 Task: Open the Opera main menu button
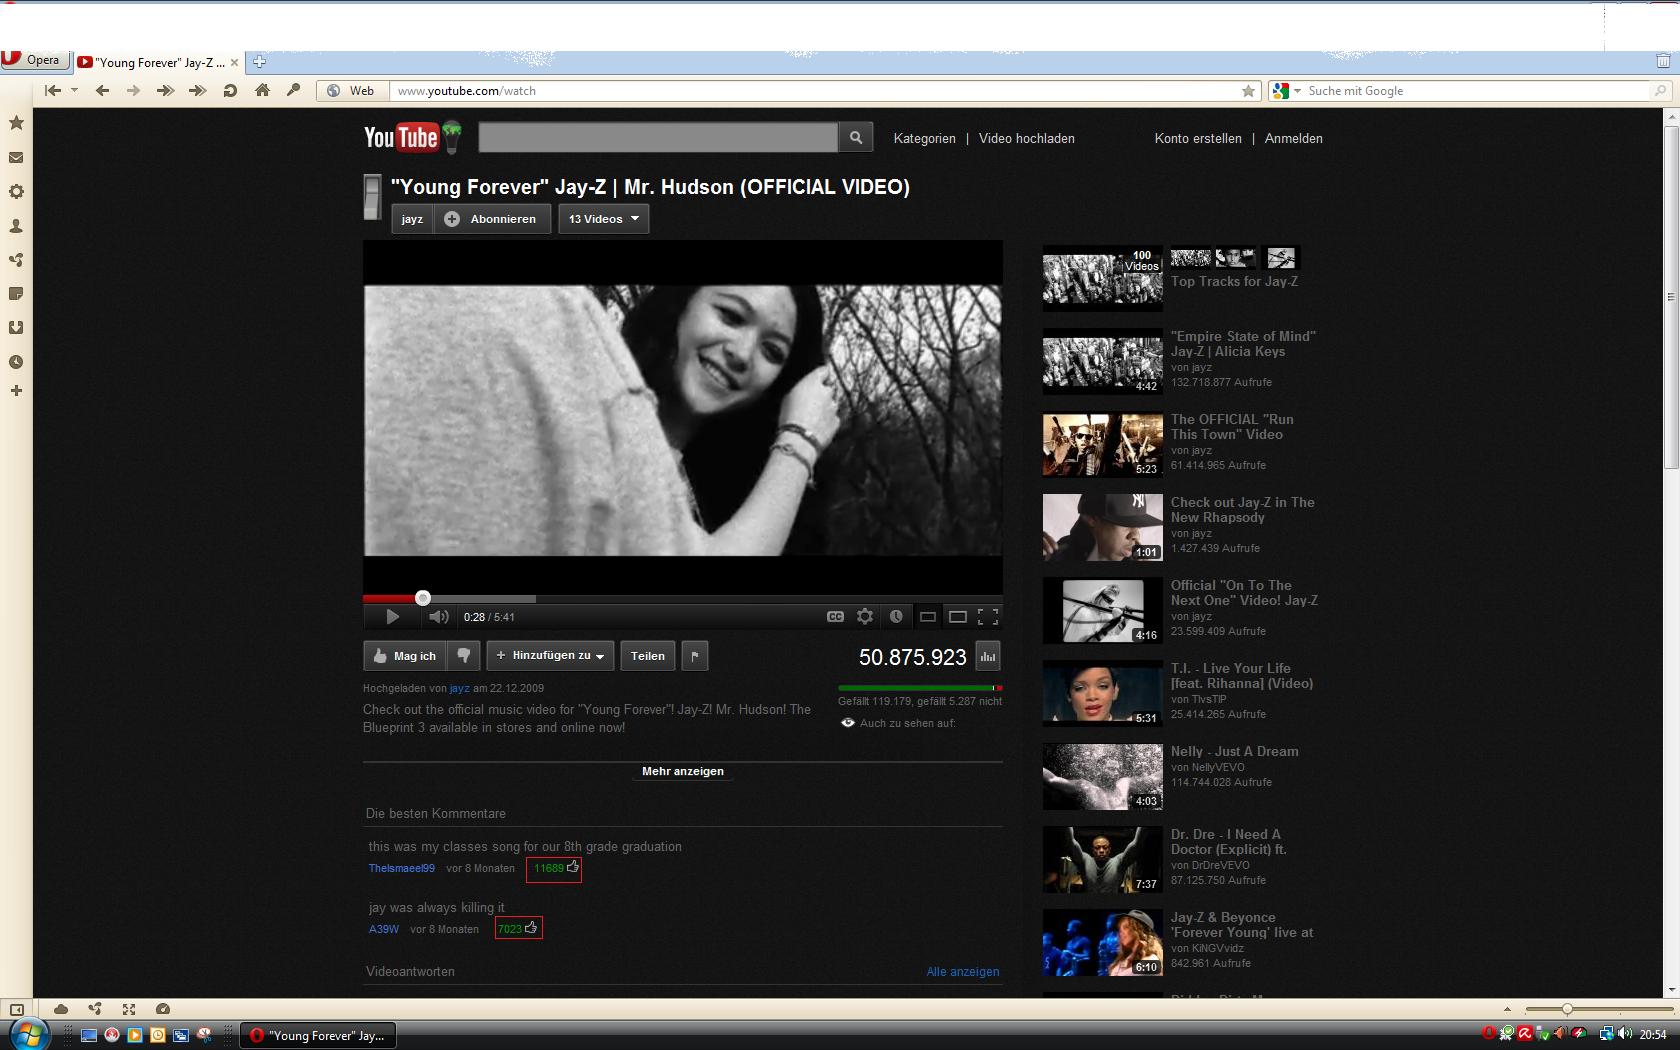coord(35,60)
